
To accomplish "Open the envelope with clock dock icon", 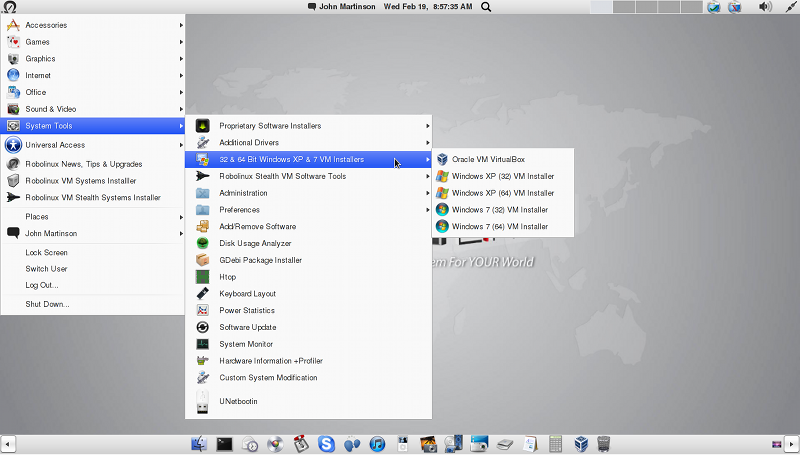I will click(250, 444).
